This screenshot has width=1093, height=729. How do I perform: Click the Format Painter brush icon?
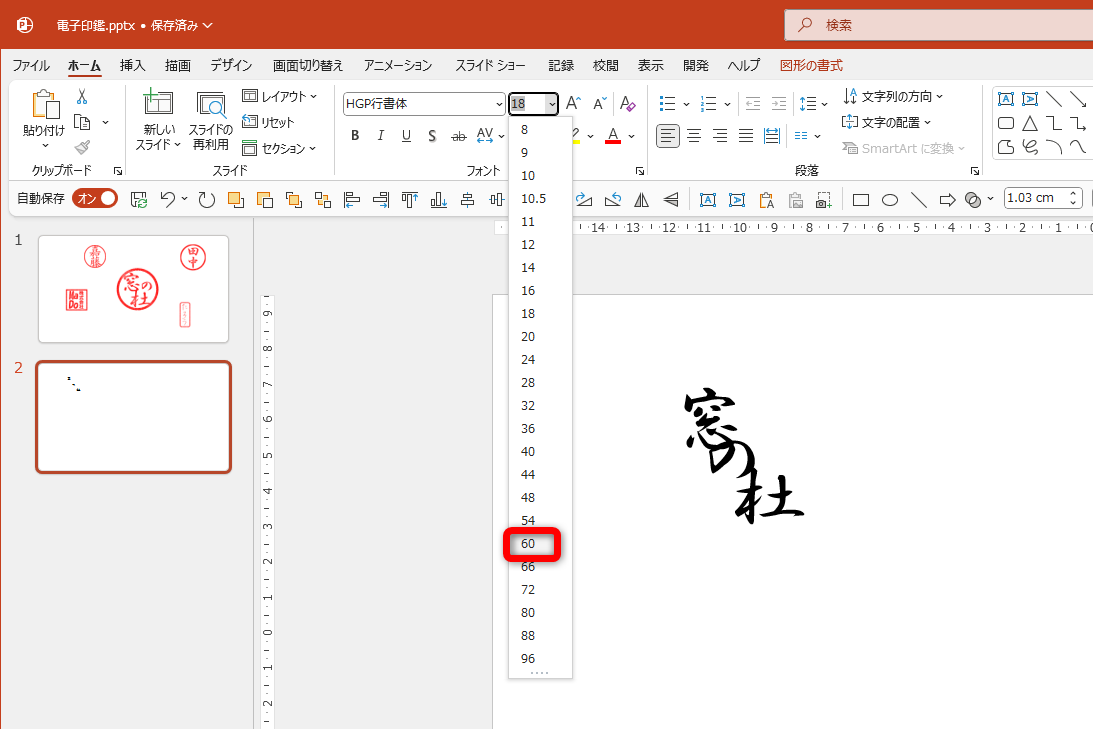82,147
